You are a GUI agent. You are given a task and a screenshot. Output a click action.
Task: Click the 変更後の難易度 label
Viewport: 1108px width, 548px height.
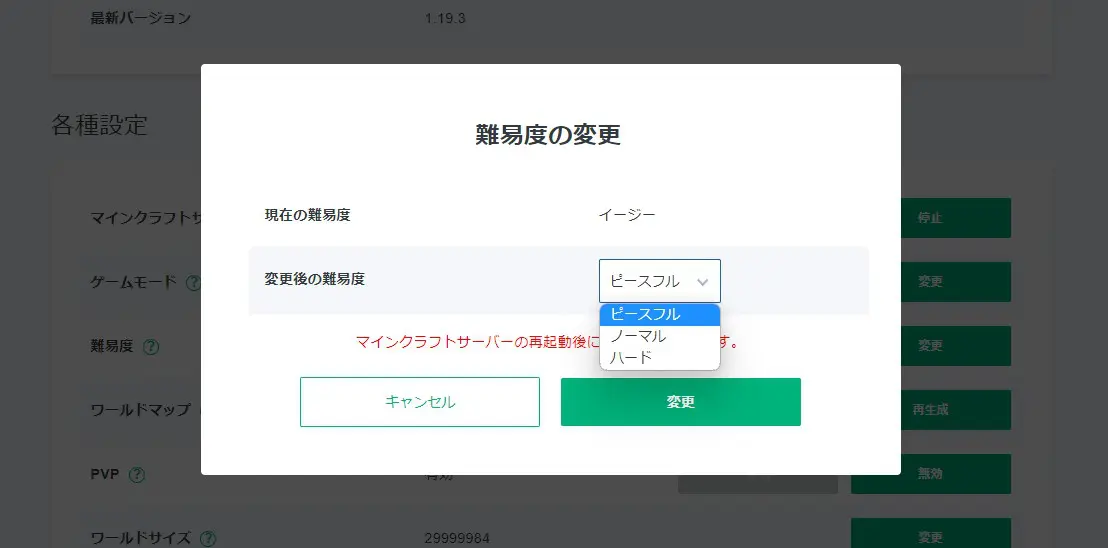(x=314, y=280)
